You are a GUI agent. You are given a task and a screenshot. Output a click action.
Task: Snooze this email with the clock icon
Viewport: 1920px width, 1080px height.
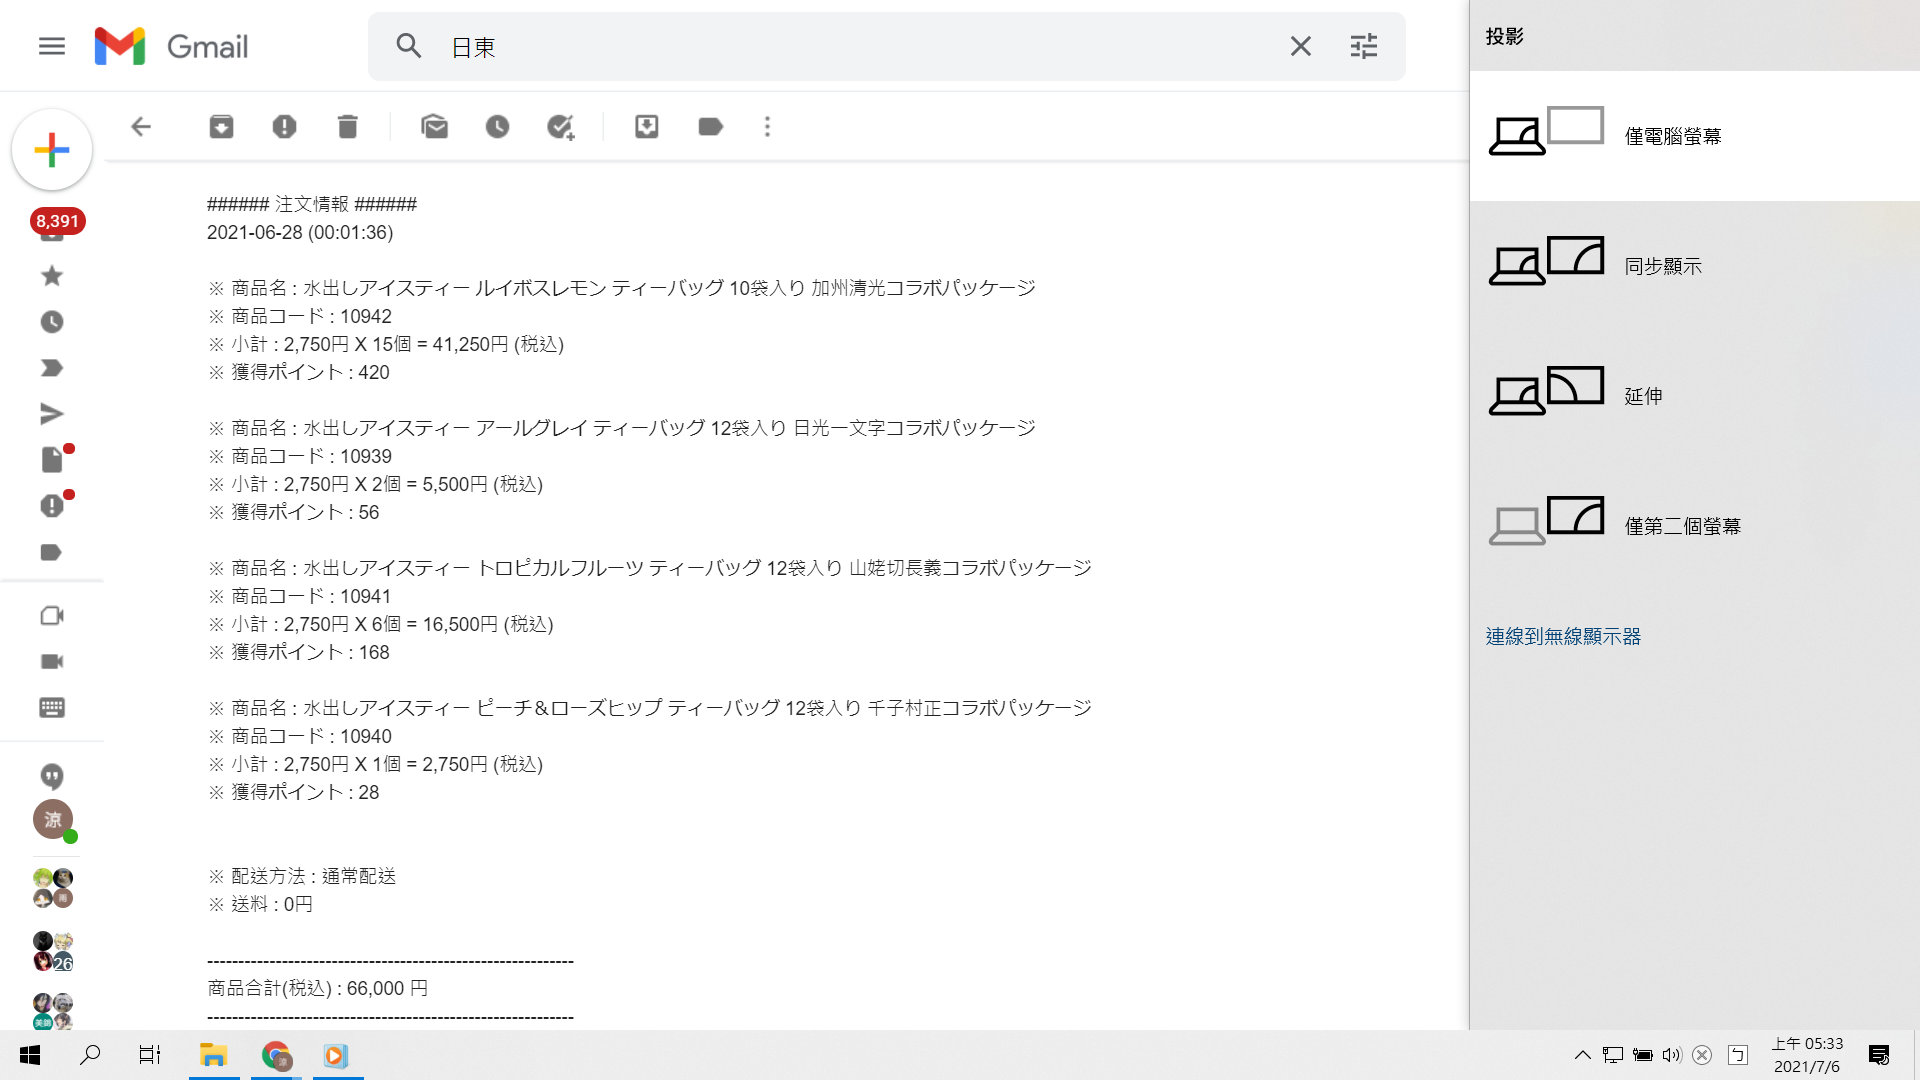(497, 127)
